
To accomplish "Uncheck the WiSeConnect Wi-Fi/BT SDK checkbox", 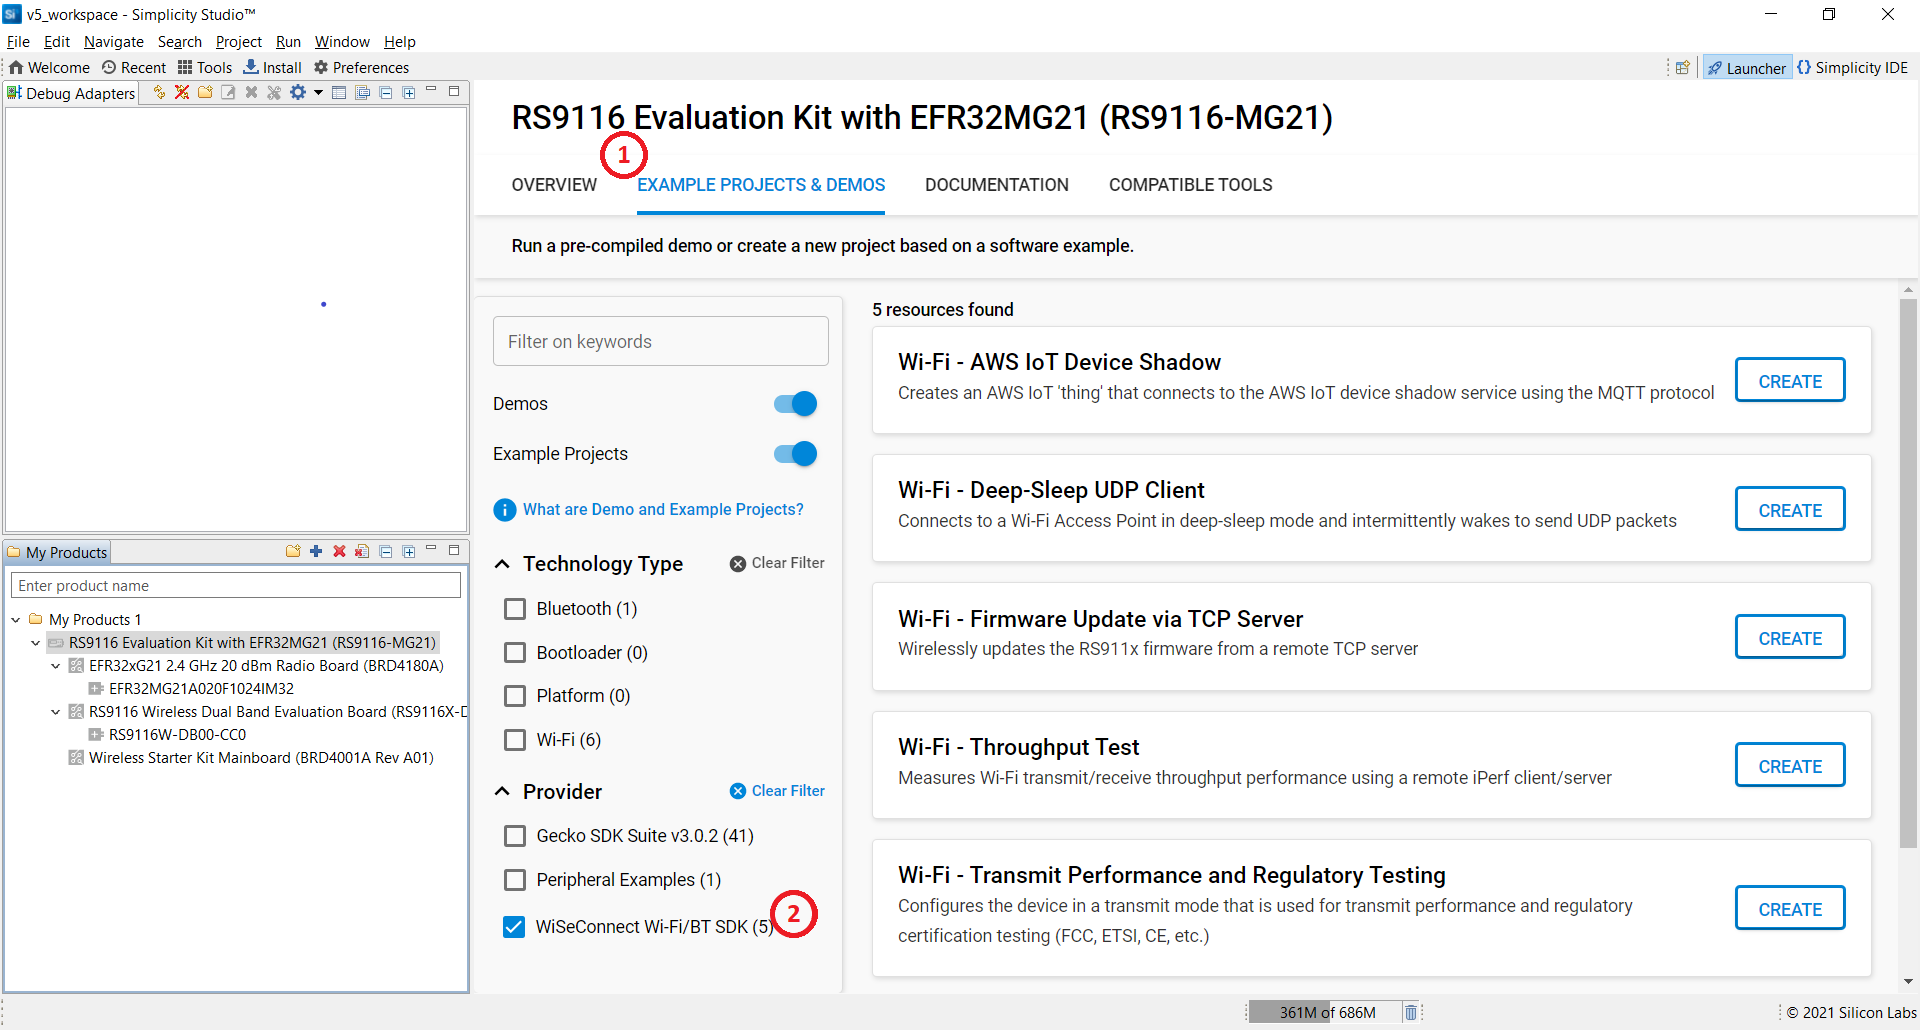I will pos(514,927).
